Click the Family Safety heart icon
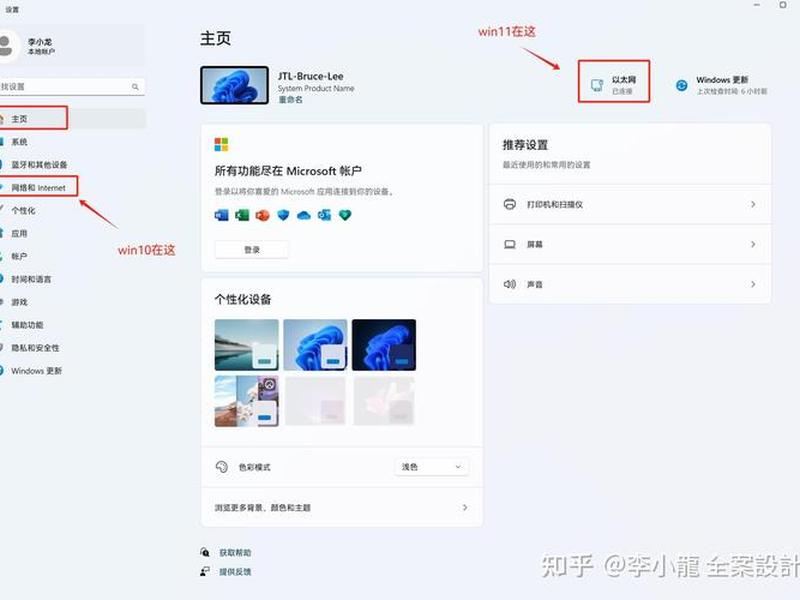Image resolution: width=800 pixels, height=600 pixels. [x=345, y=215]
